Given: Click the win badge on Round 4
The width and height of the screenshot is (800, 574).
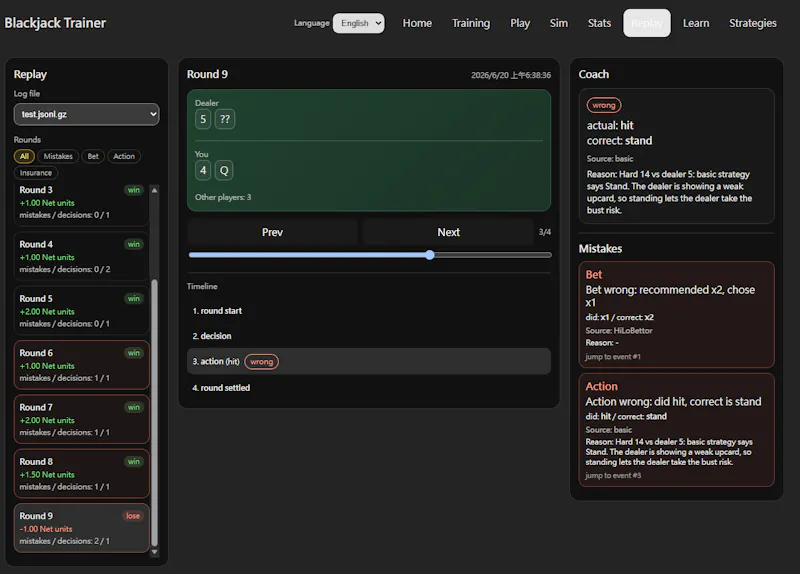Looking at the screenshot, I should [134, 244].
